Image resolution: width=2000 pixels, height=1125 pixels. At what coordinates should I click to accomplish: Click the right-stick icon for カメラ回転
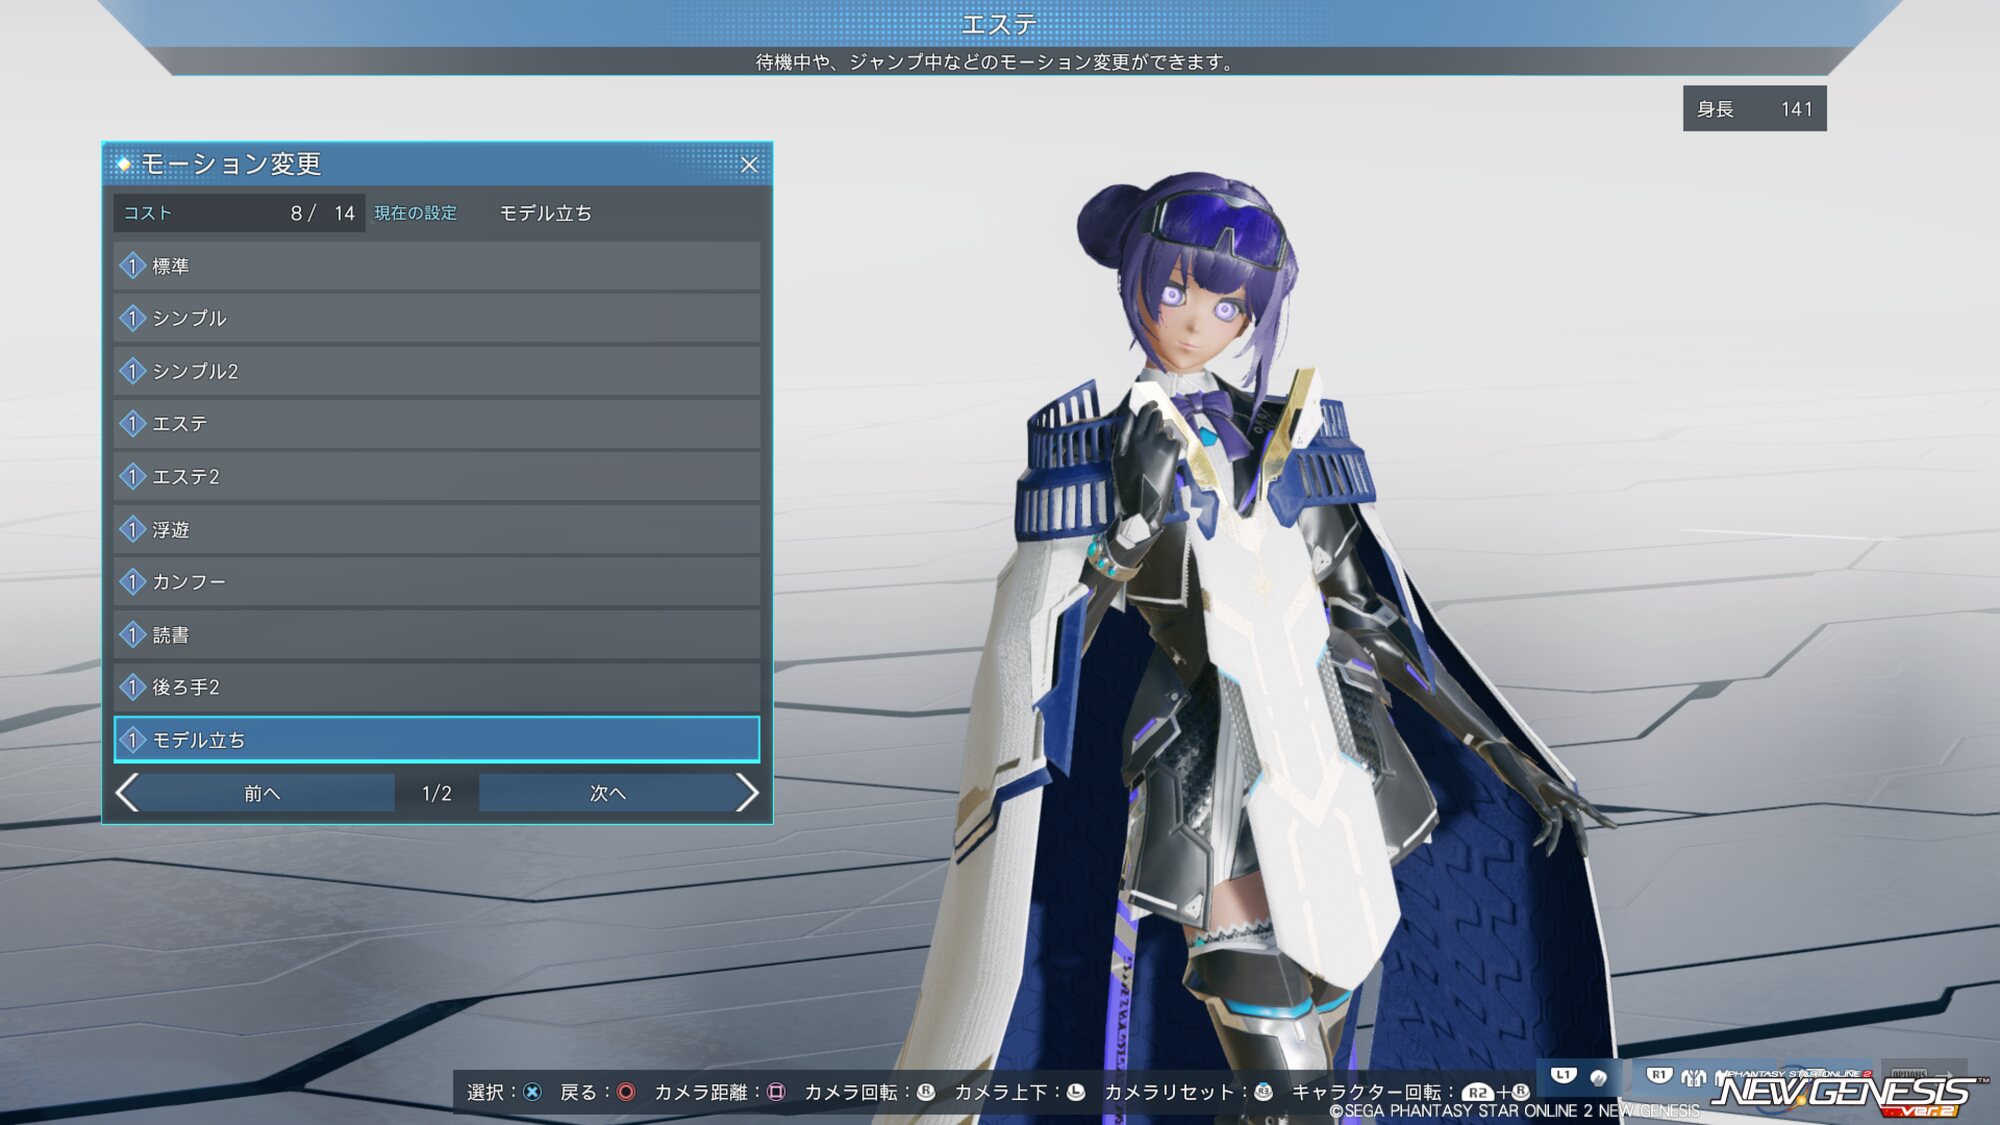point(926,1092)
